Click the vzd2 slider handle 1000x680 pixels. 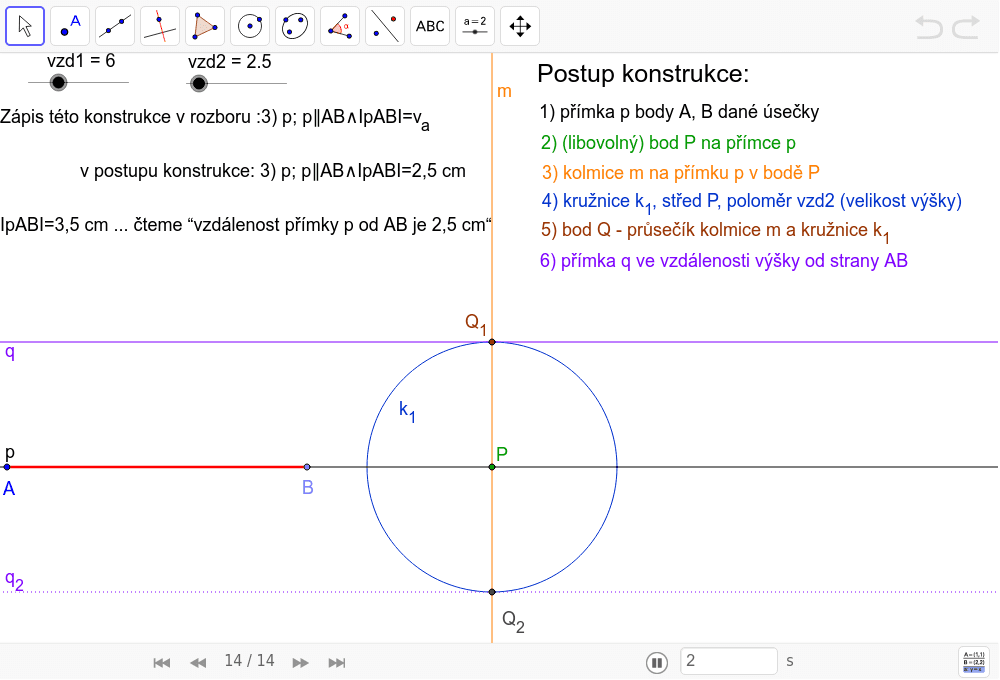click(199, 83)
